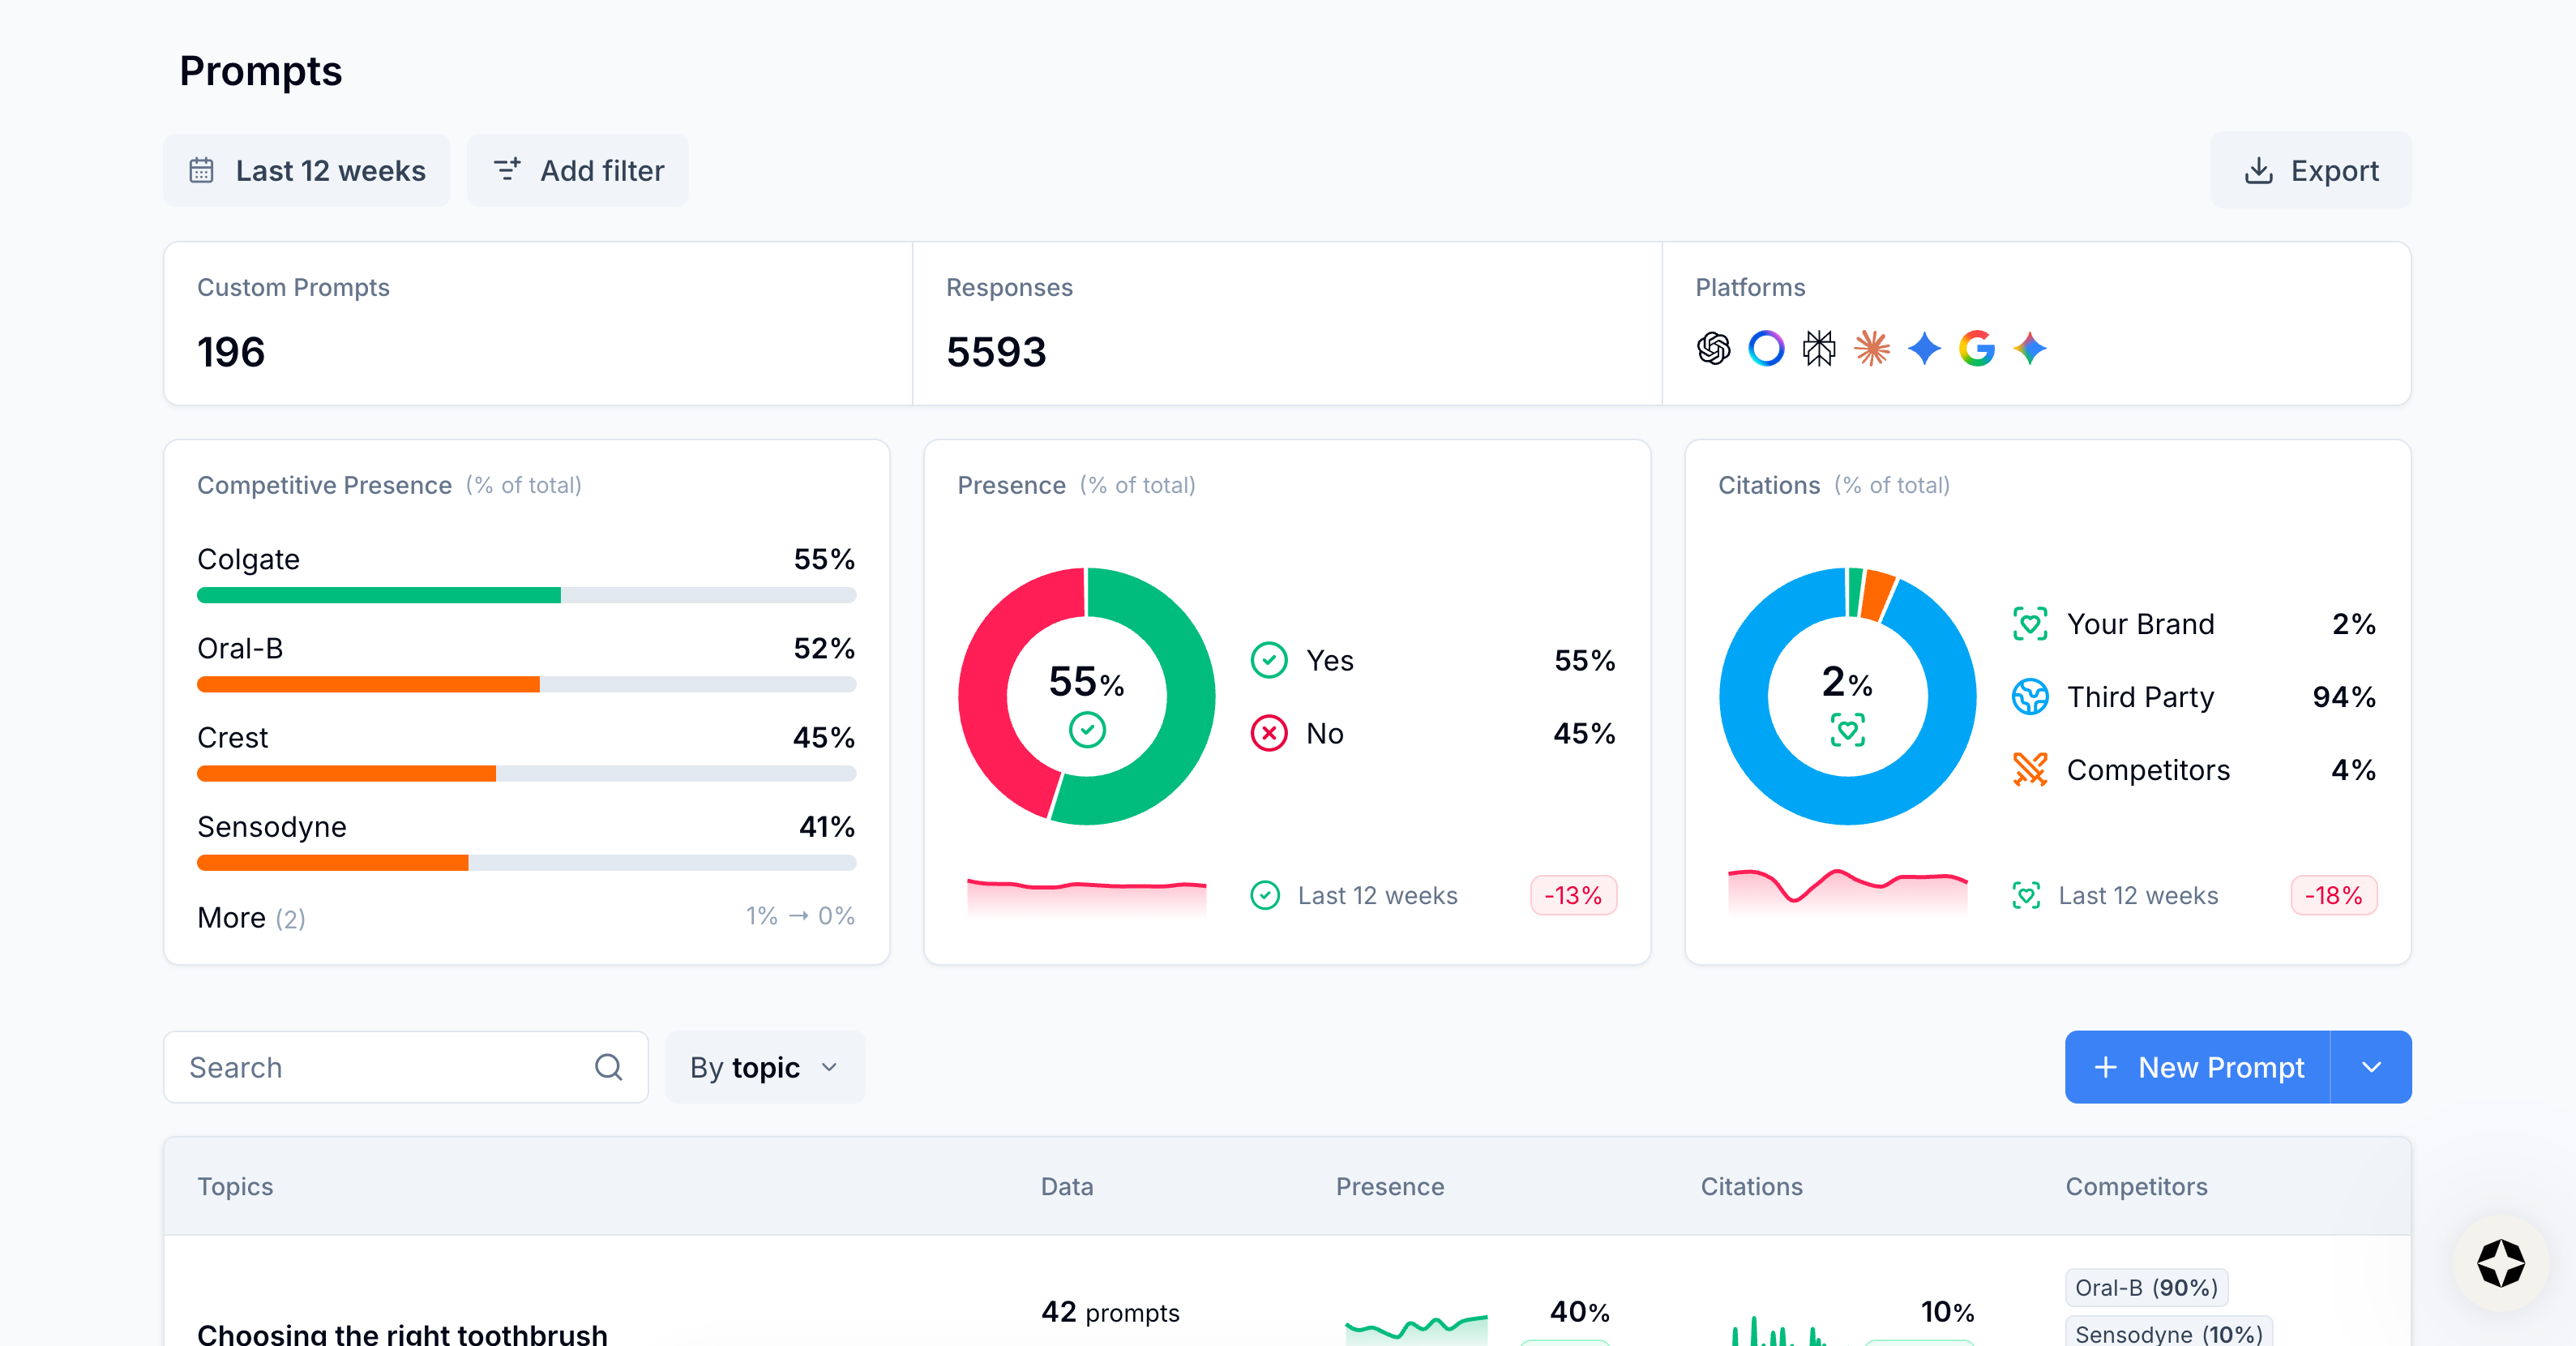Click the ChatGPT platform icon

(x=1713, y=349)
